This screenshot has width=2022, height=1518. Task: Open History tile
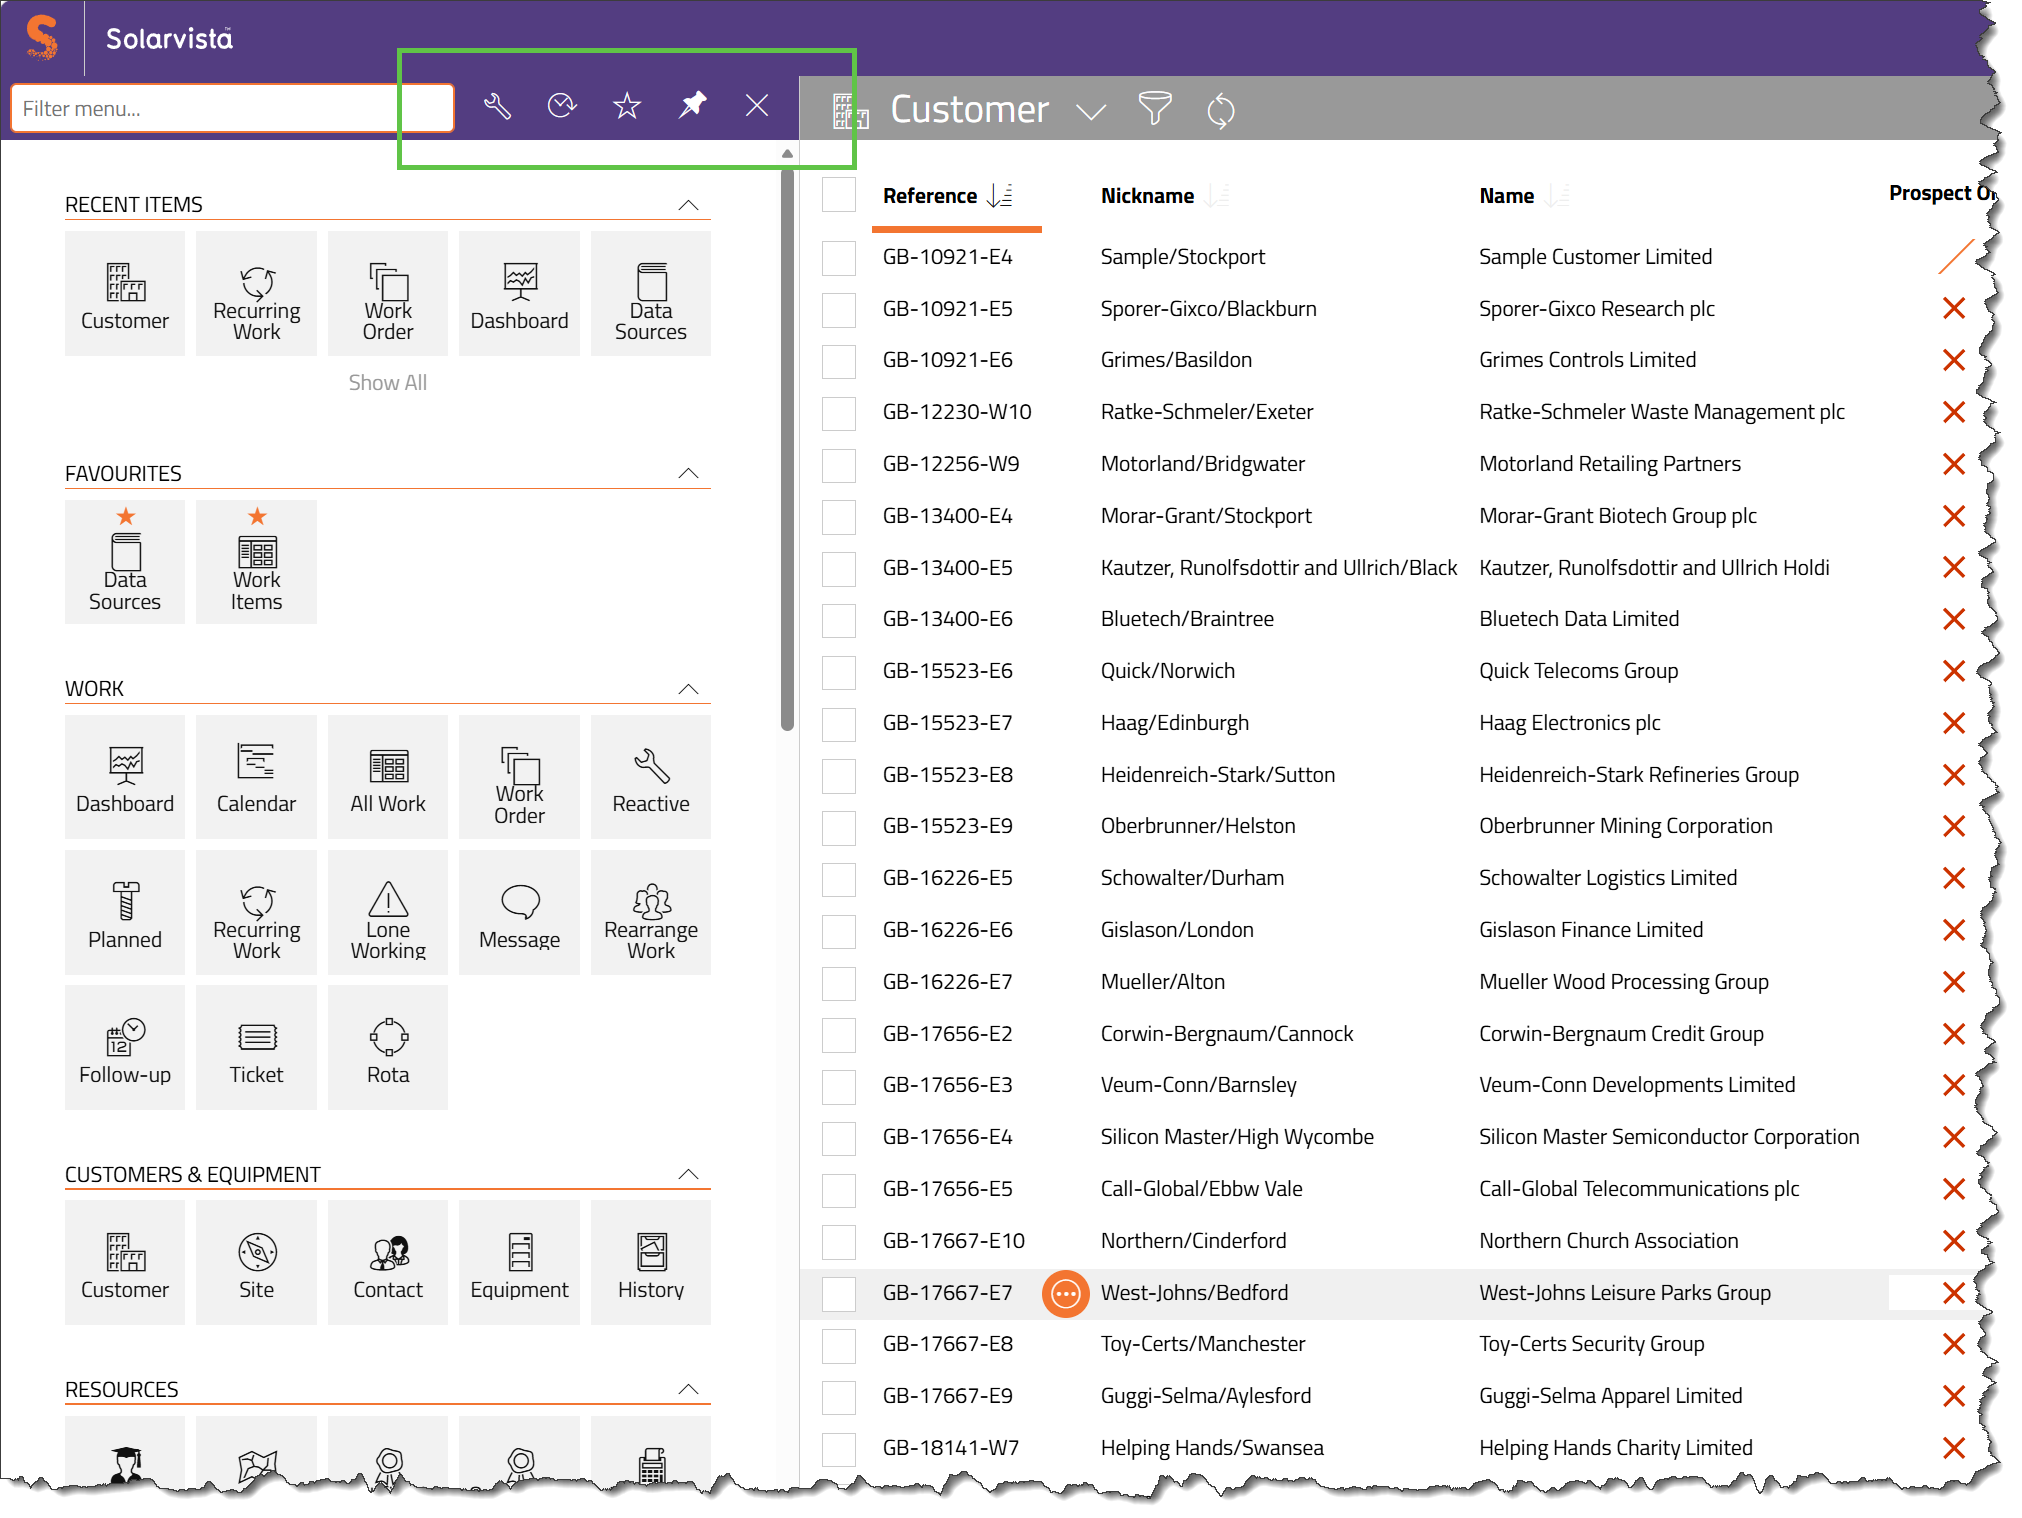pos(651,1263)
